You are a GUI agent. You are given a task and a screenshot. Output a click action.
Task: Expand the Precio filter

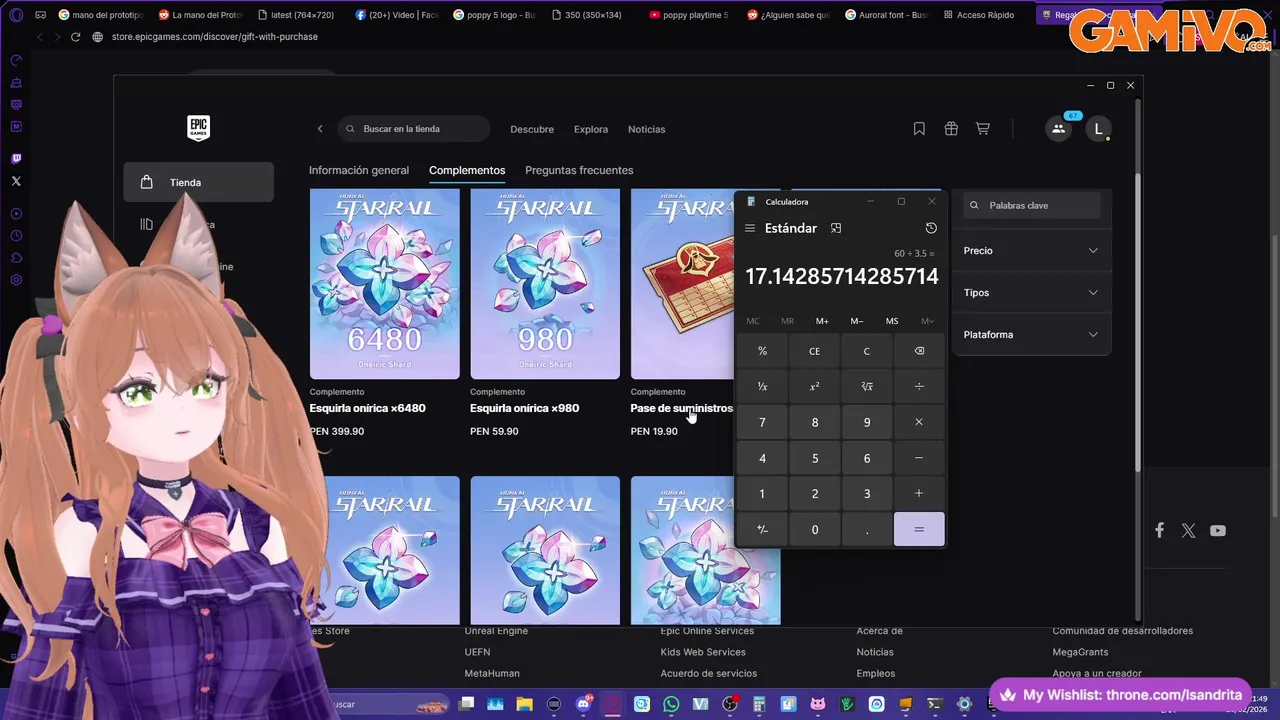tap(1031, 251)
